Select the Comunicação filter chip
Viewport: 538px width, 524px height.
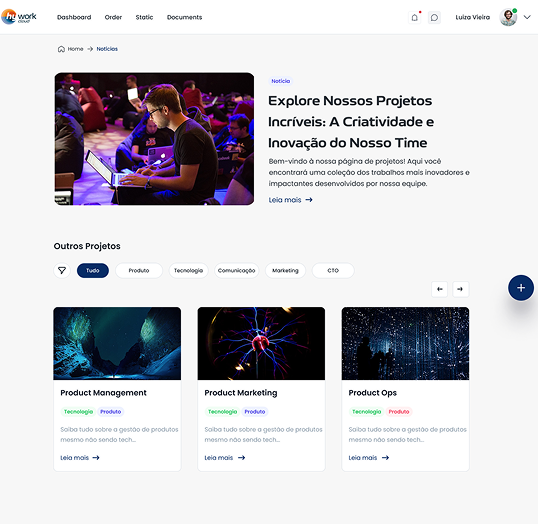click(236, 271)
